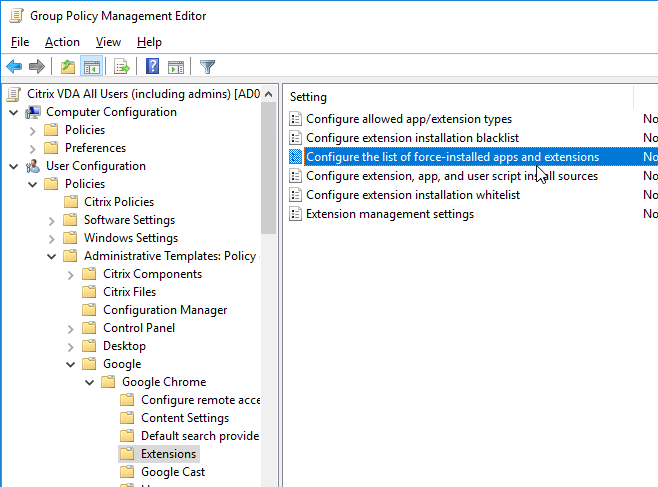
Task: Click the Citrix Files folder icon
Action: (x=89, y=292)
